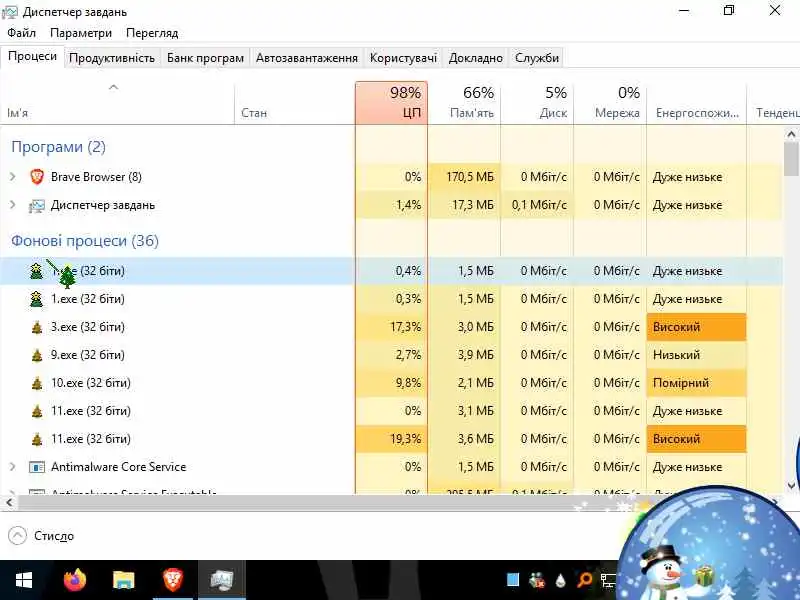
Task: Sort by the Енергоспожи... column header
Action: tap(696, 102)
